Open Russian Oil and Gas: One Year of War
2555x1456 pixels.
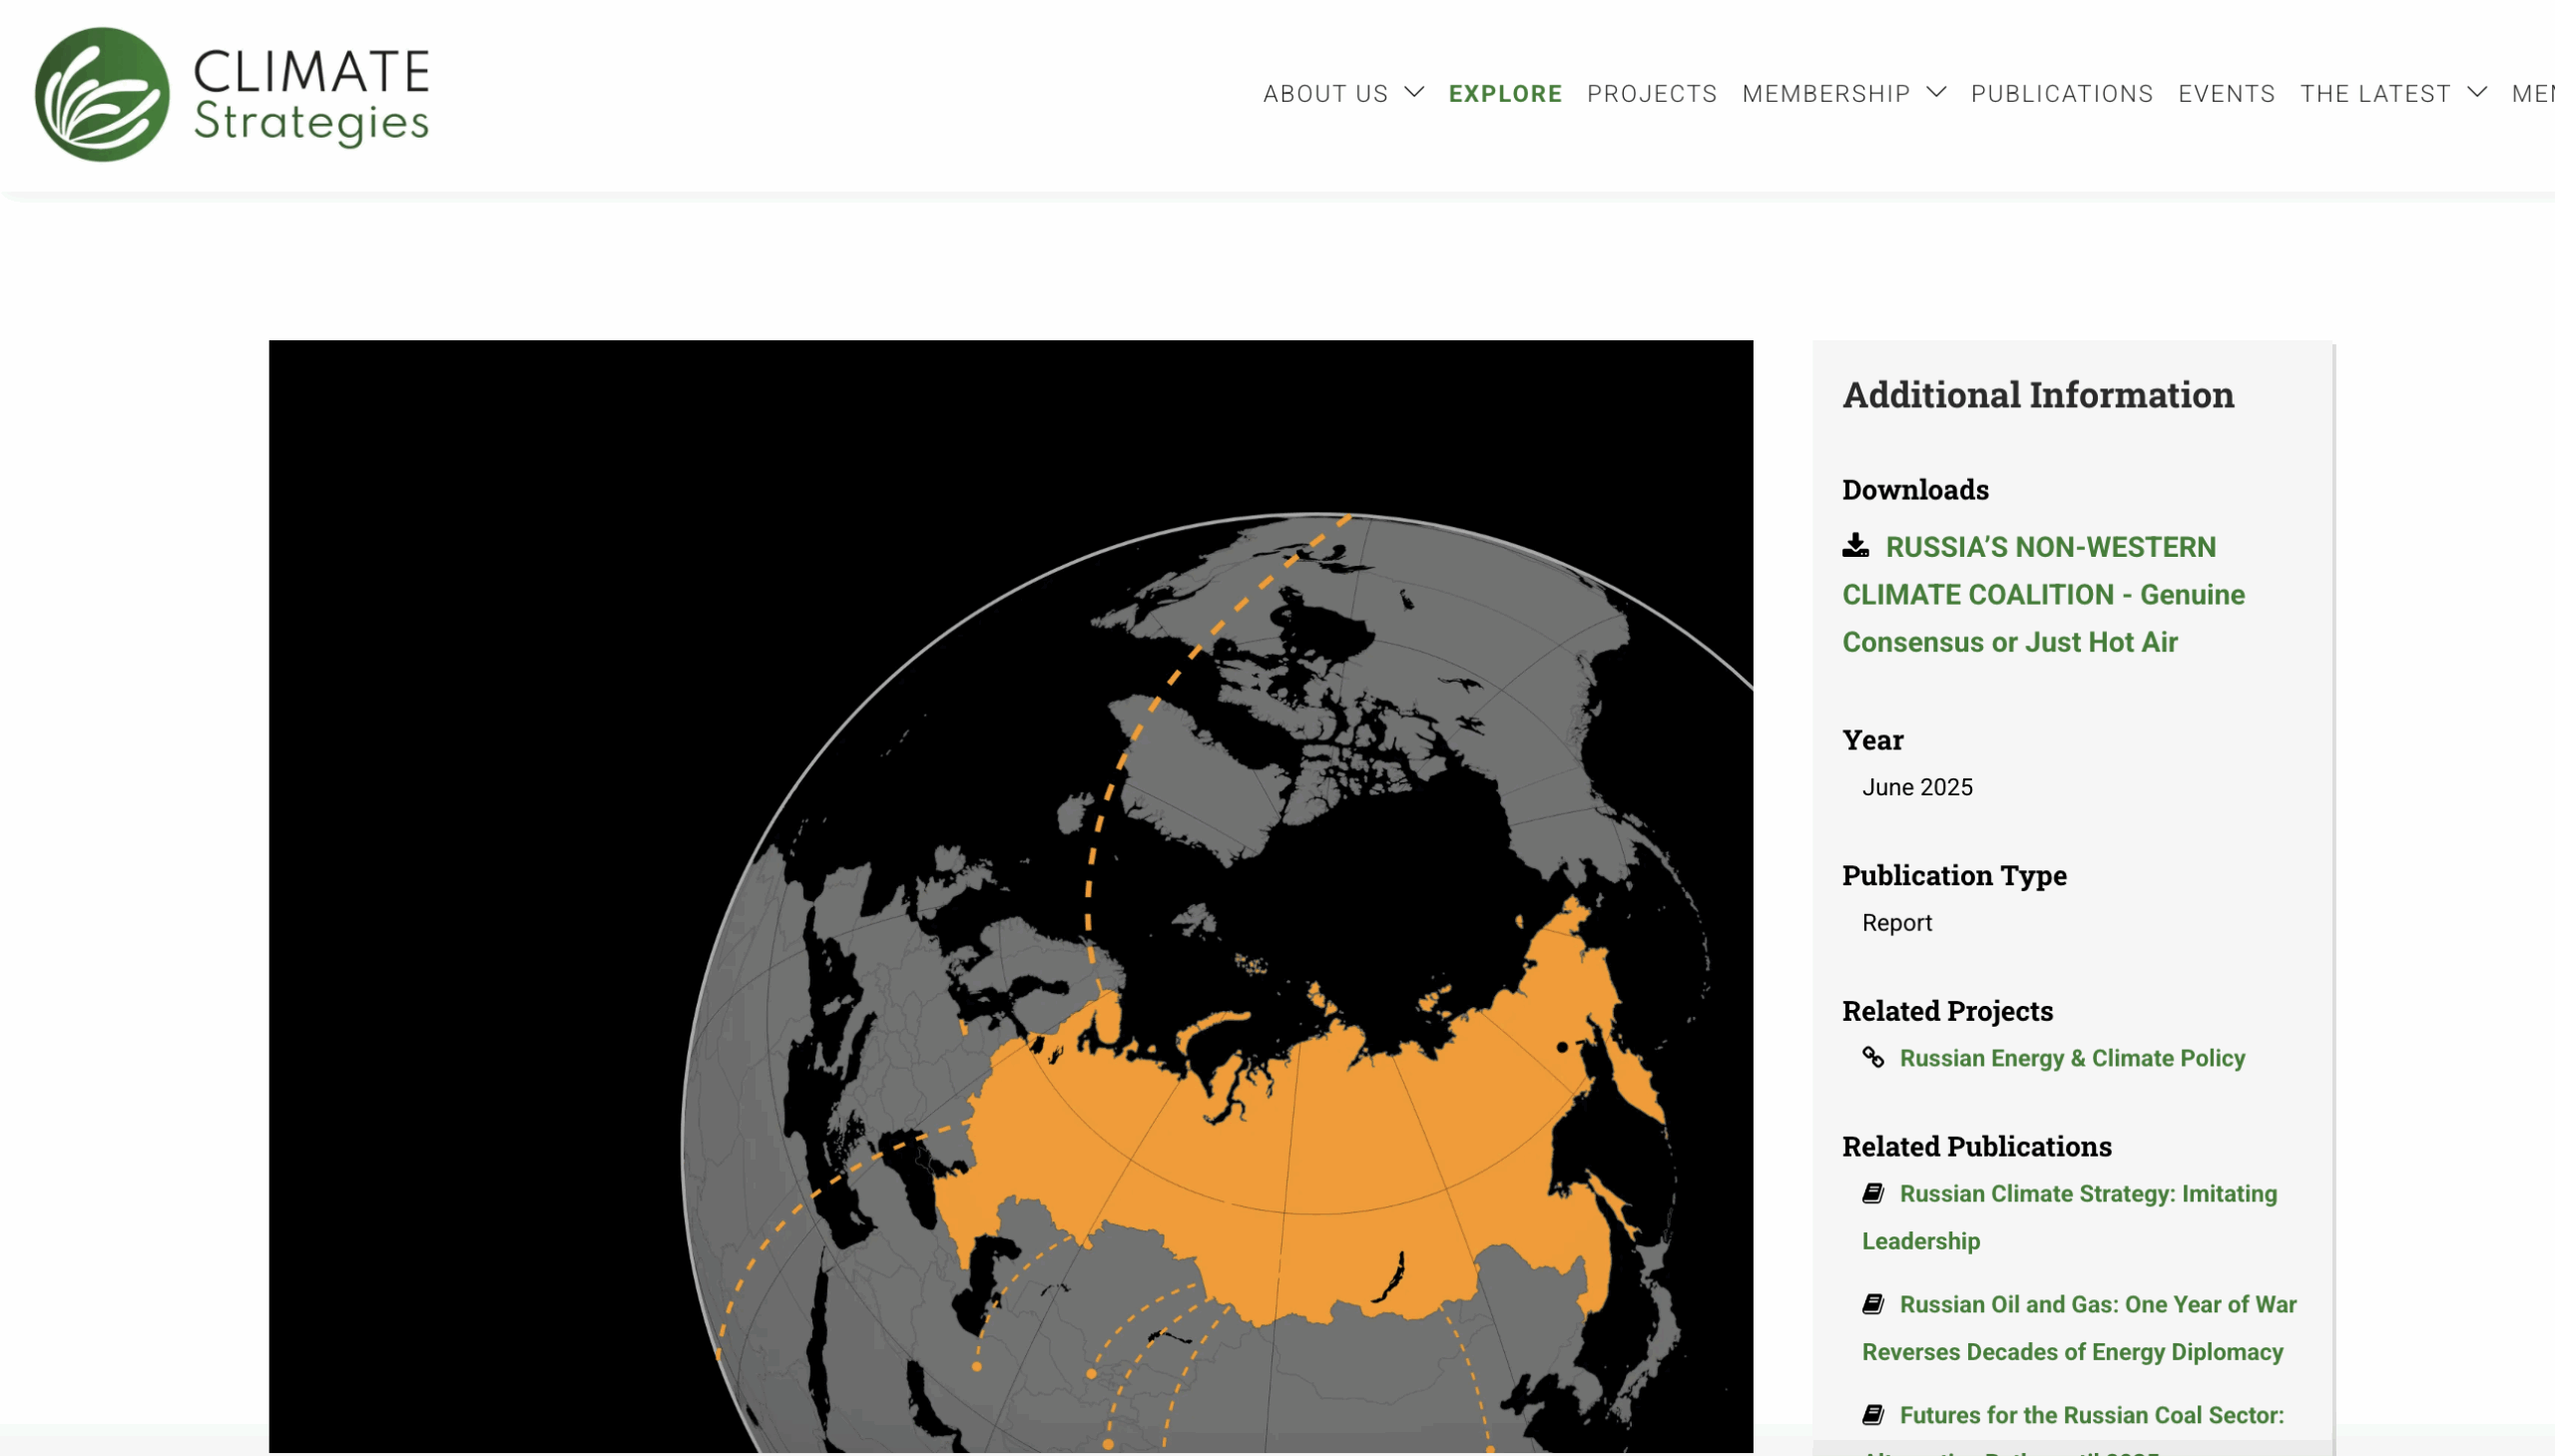click(x=2079, y=1328)
